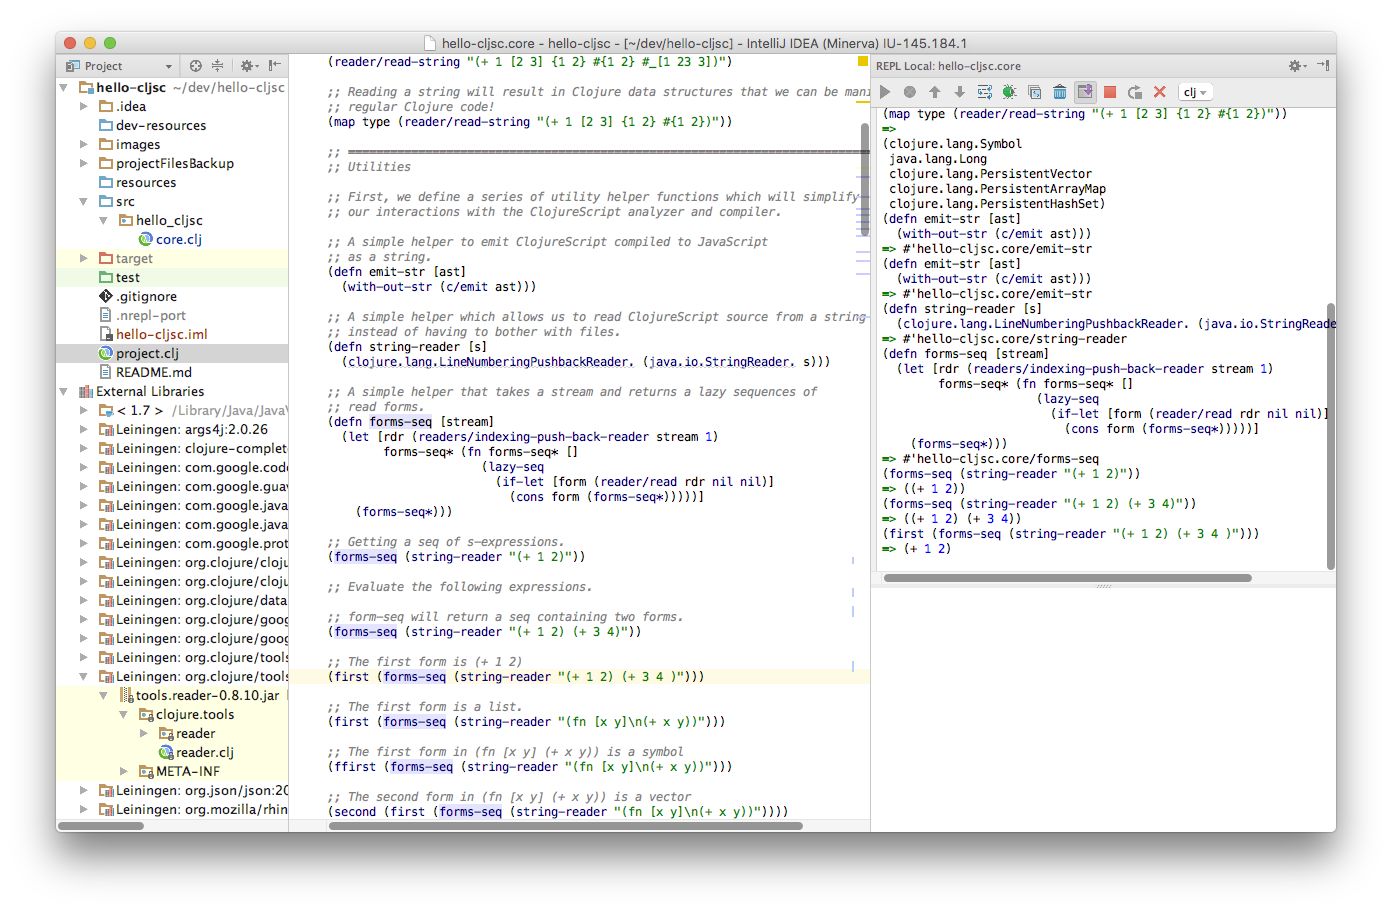Open previous command history with up arrow icon
The height and width of the screenshot is (912, 1392).
click(935, 91)
